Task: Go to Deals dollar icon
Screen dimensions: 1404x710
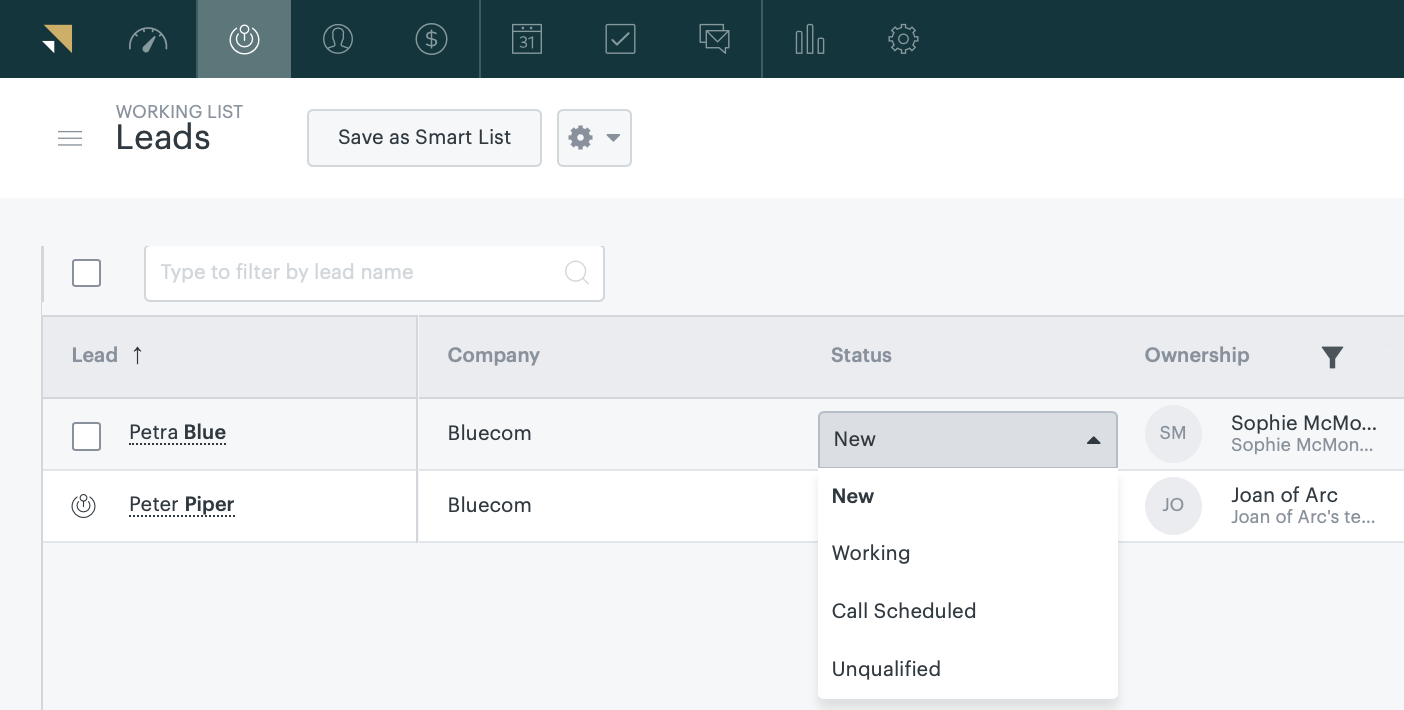Action: 431,39
